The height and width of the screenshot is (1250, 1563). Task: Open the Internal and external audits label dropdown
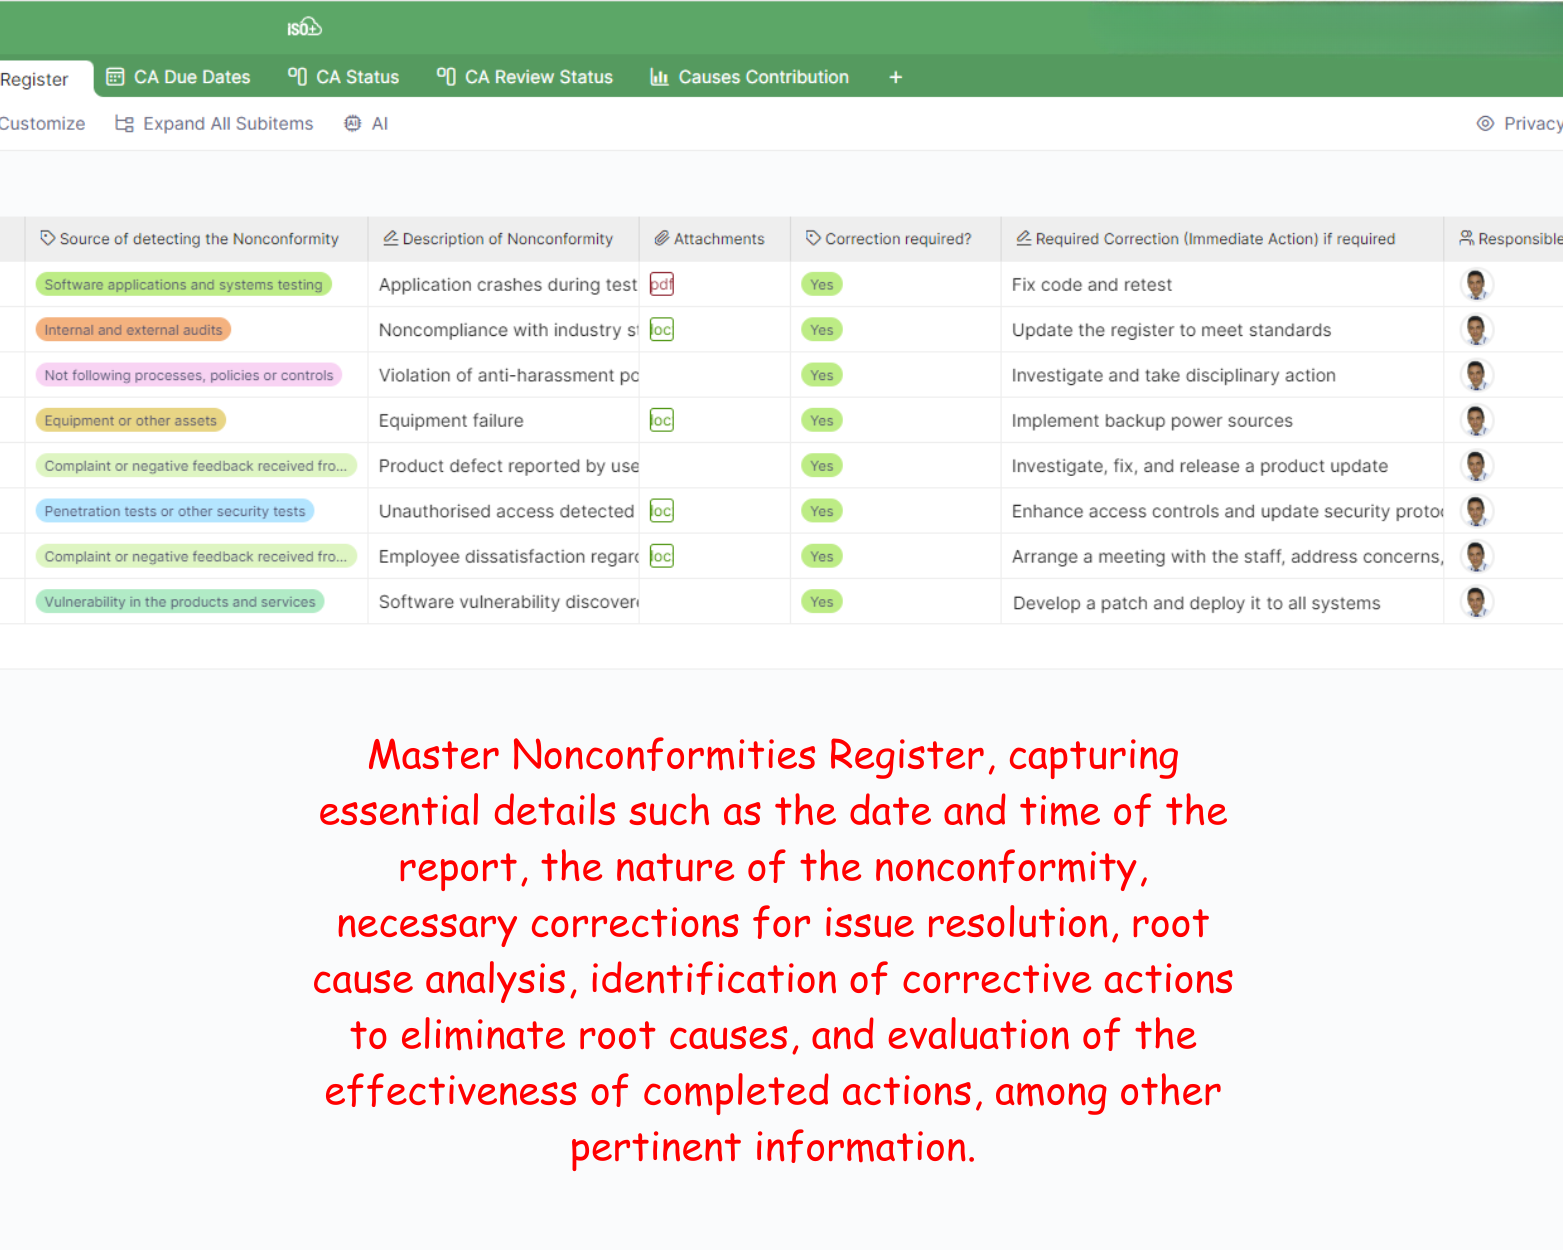click(x=133, y=329)
